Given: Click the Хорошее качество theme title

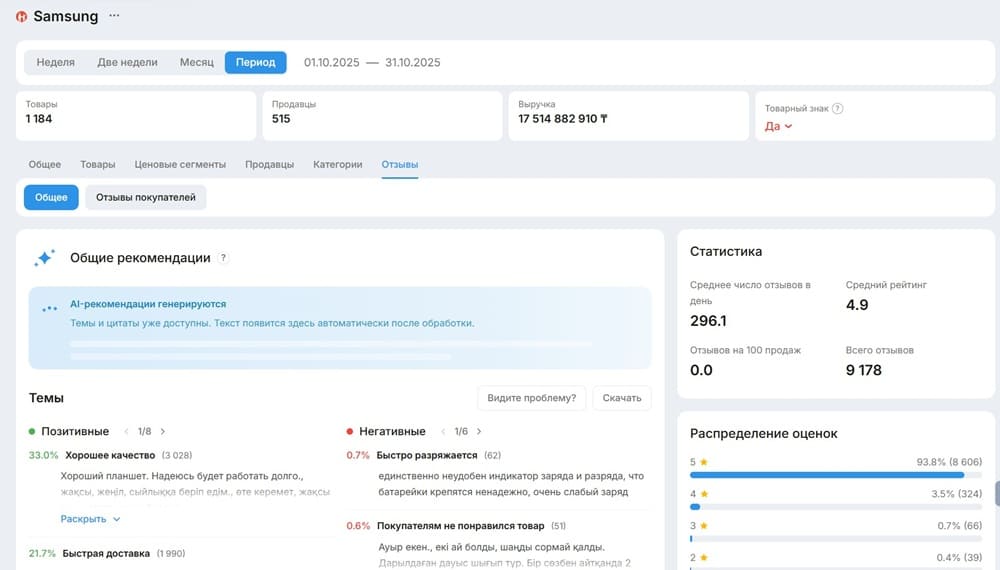Looking at the screenshot, I should click(x=110, y=455).
